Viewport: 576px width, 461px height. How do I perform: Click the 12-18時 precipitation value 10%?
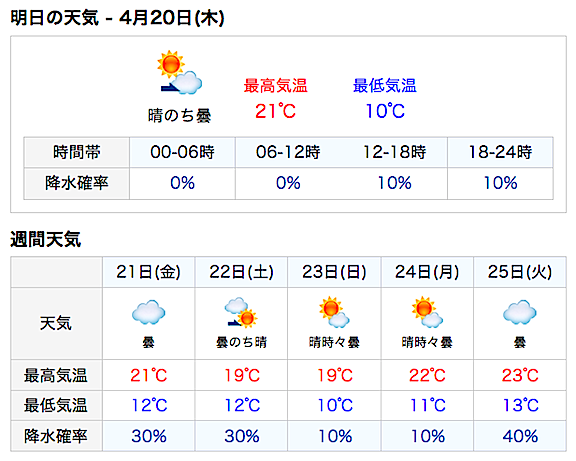click(x=395, y=183)
